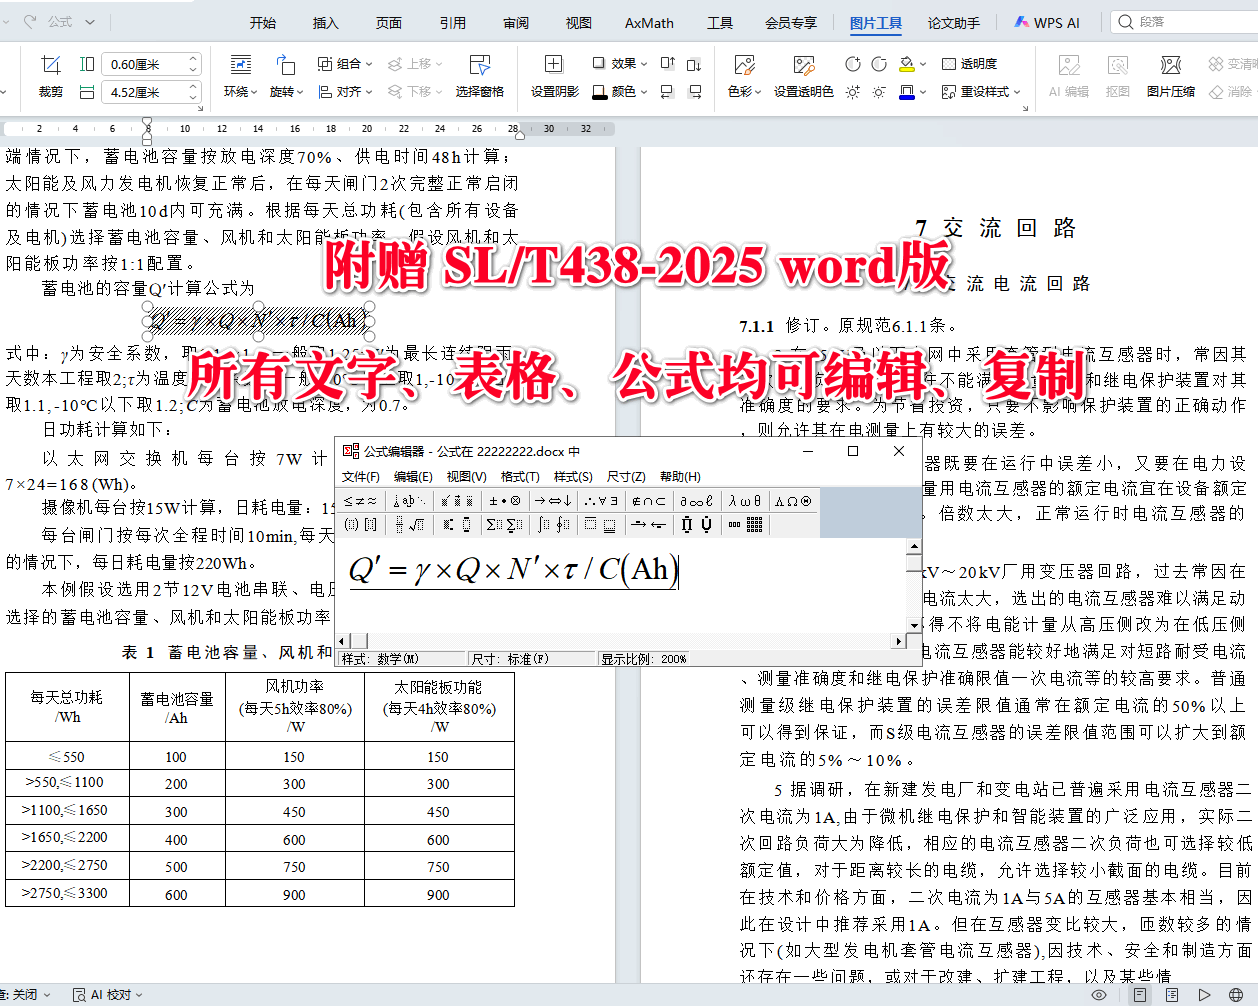
Task: Switch to the 开始 (Home) tab
Action: (x=263, y=22)
